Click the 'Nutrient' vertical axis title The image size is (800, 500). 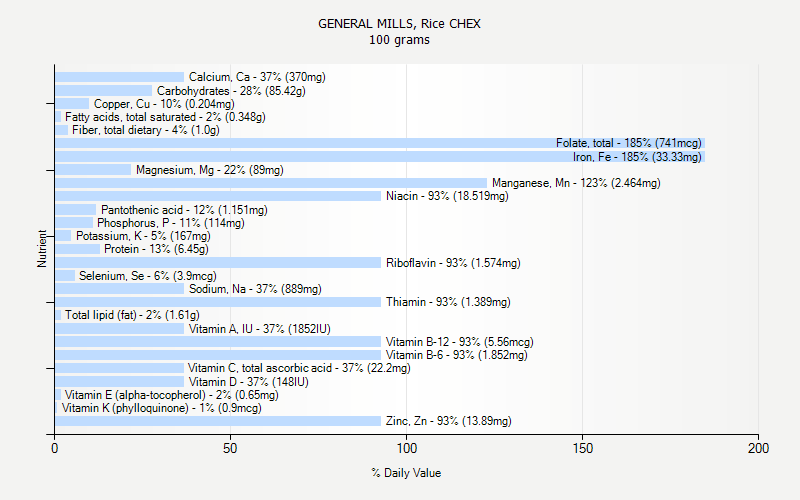[42, 248]
